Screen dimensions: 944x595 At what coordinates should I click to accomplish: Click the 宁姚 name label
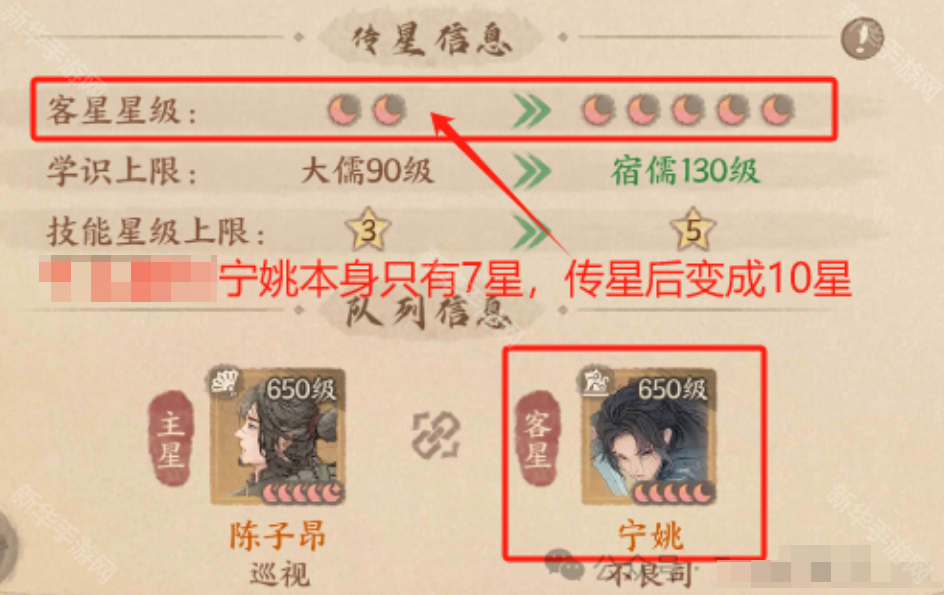[651, 536]
